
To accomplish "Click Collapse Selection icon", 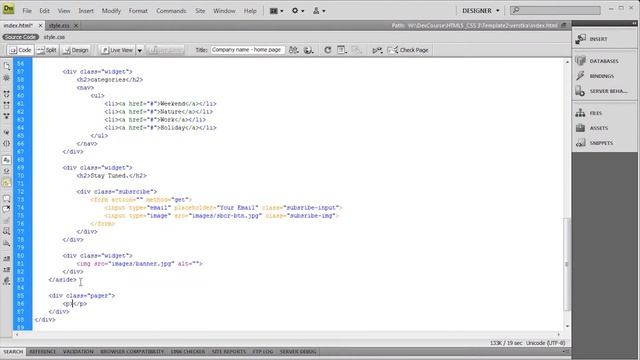I will tap(7, 105).
